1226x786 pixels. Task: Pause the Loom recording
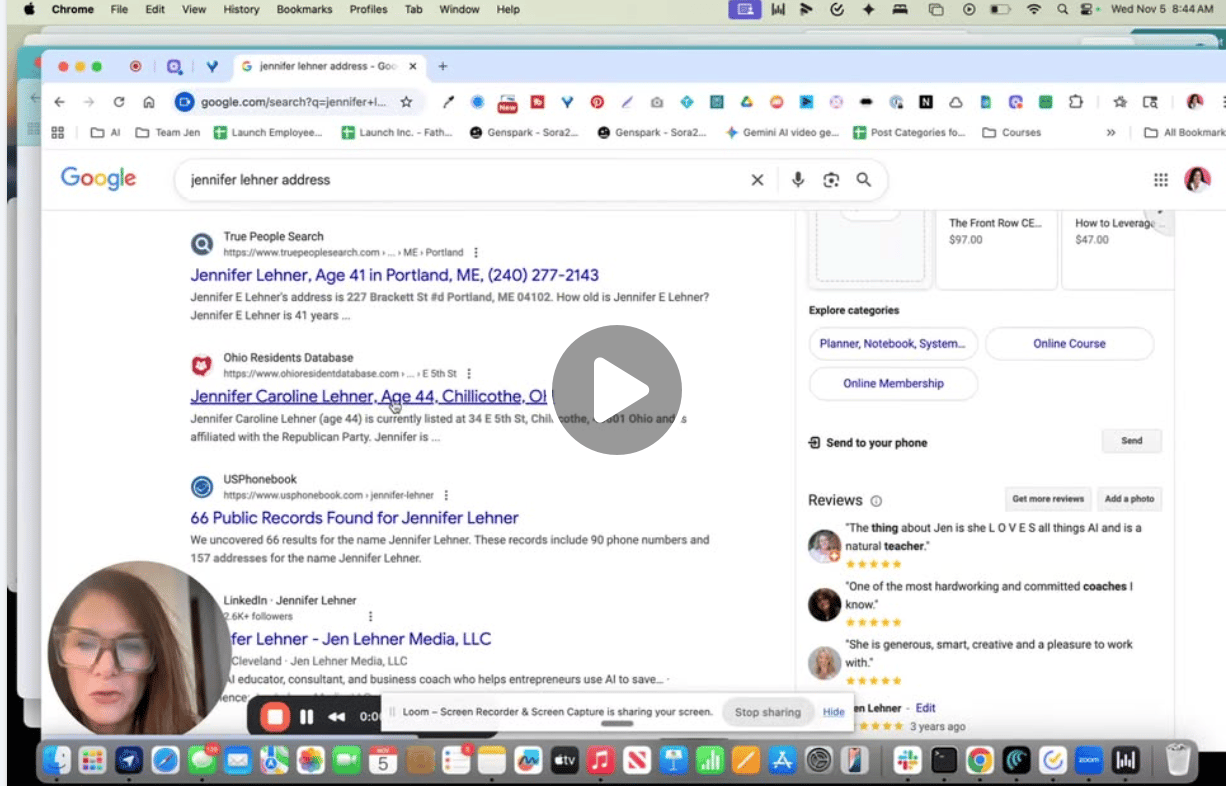[x=307, y=716]
